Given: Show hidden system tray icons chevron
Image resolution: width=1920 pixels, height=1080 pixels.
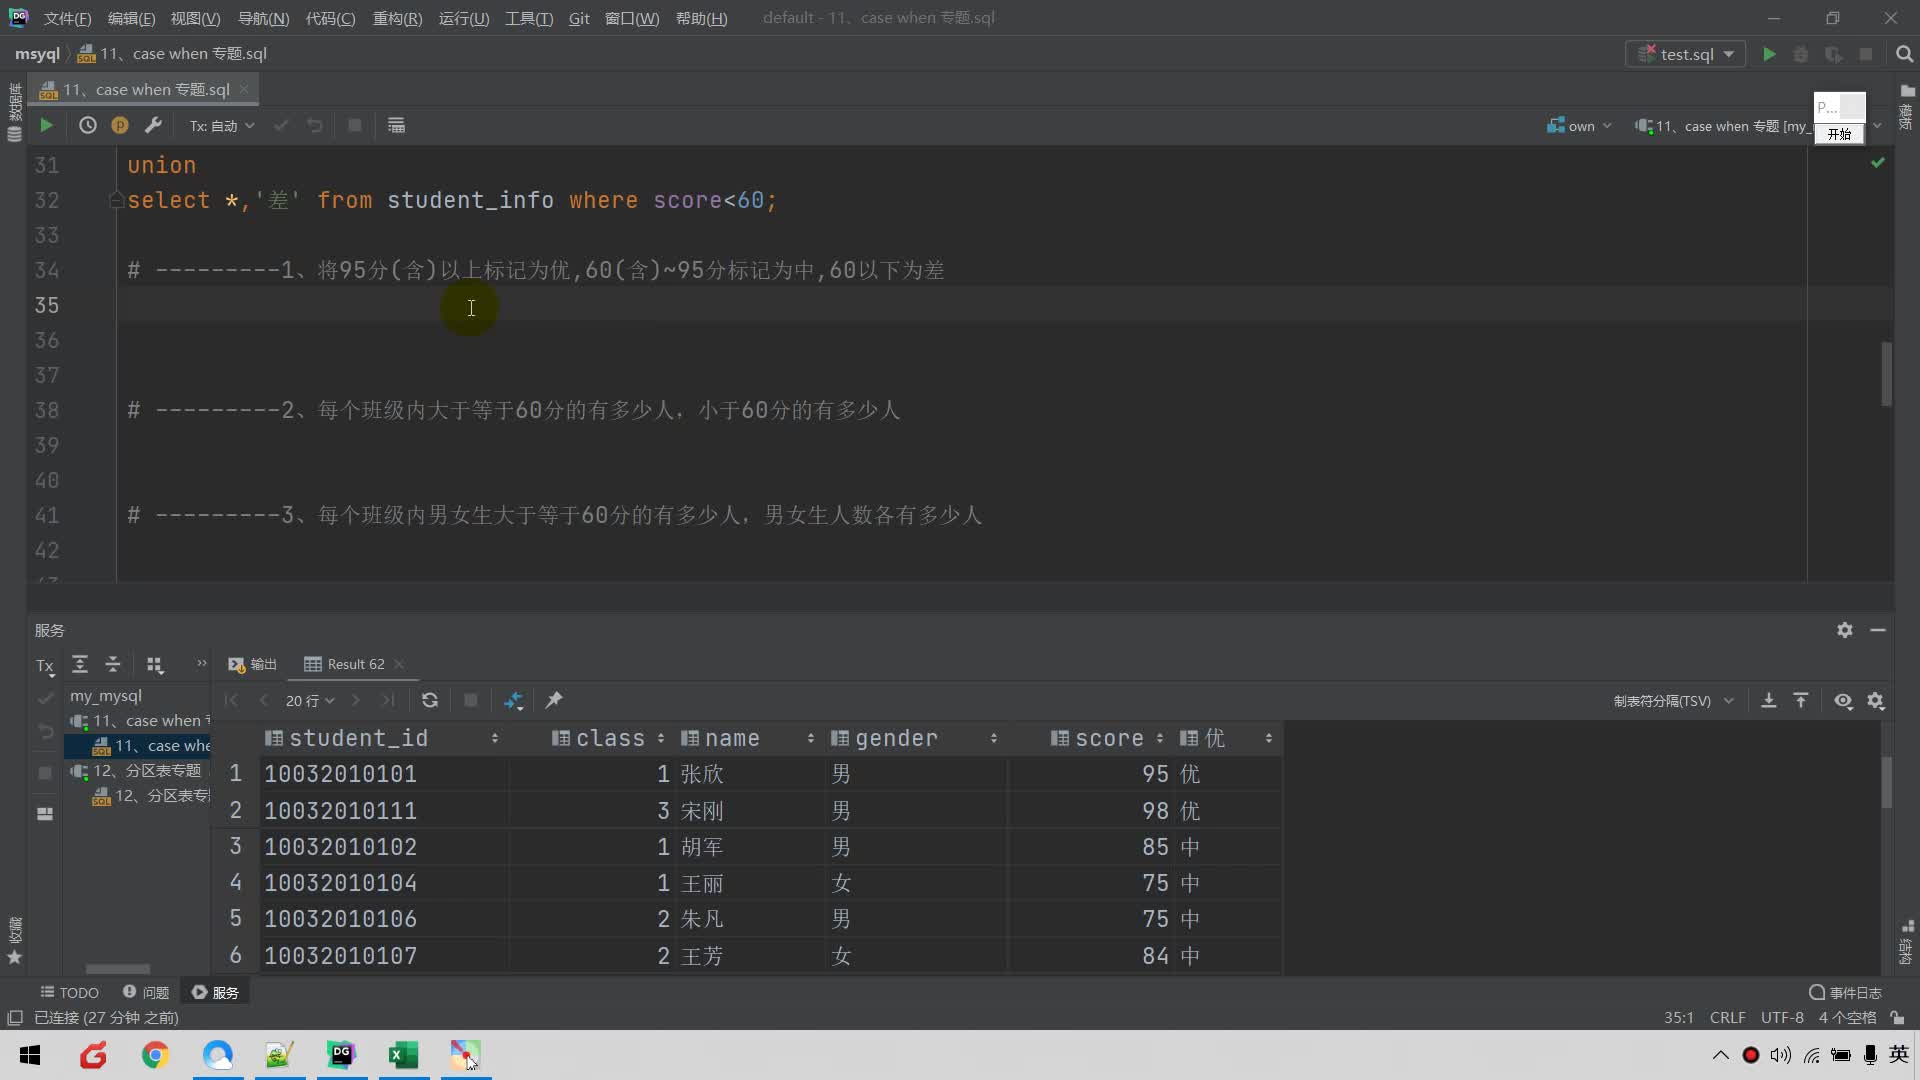Looking at the screenshot, I should coord(1720,1055).
